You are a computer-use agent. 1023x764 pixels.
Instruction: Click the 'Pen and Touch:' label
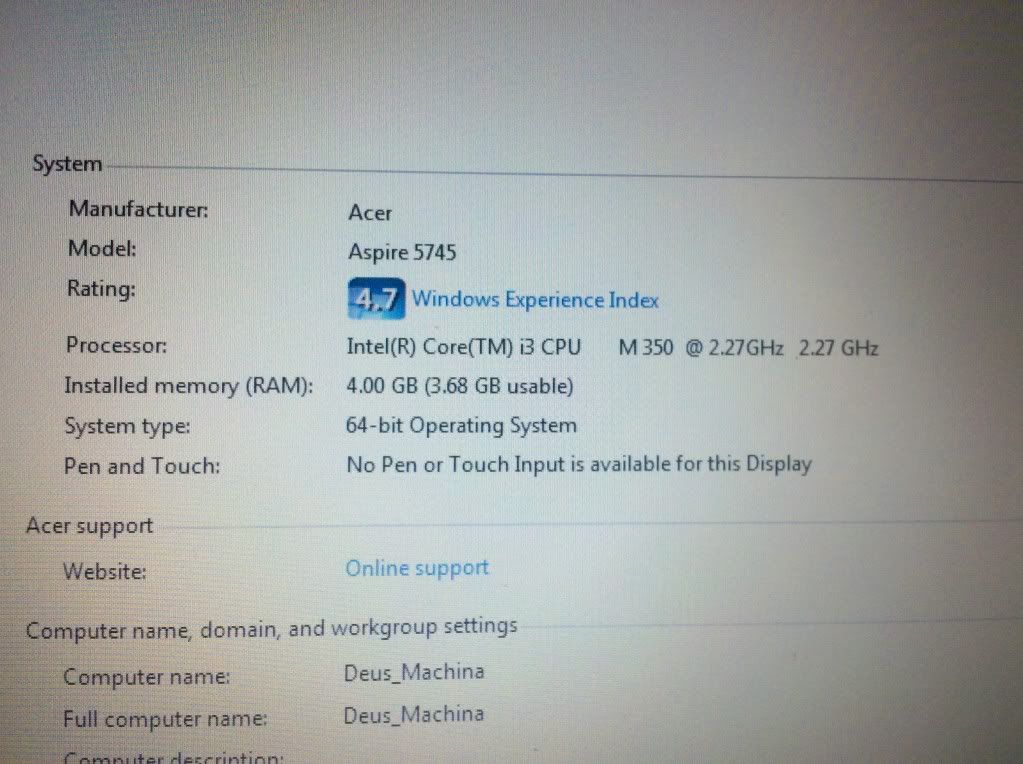142,466
